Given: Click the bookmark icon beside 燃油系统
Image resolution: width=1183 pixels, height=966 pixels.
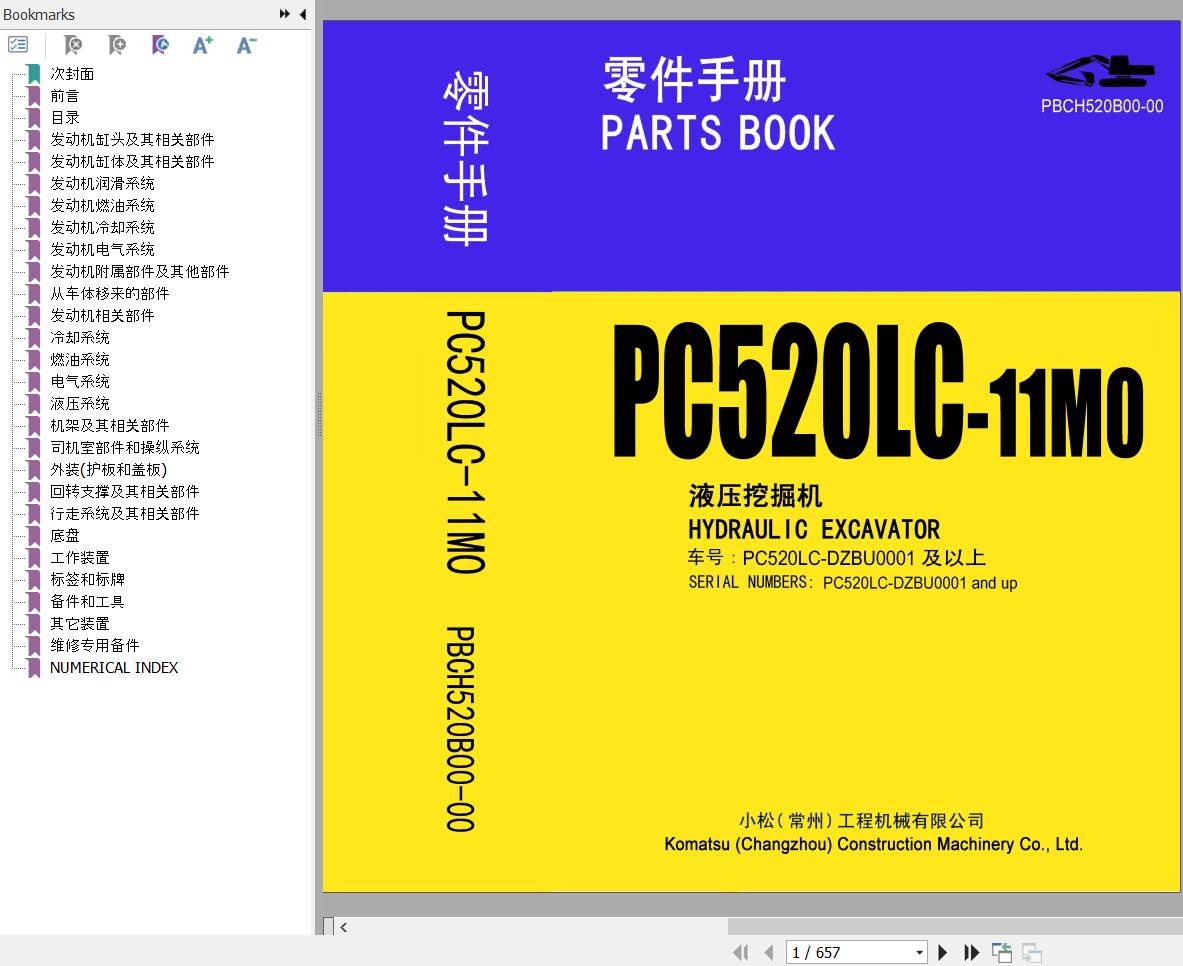Looking at the screenshot, I should (34, 359).
